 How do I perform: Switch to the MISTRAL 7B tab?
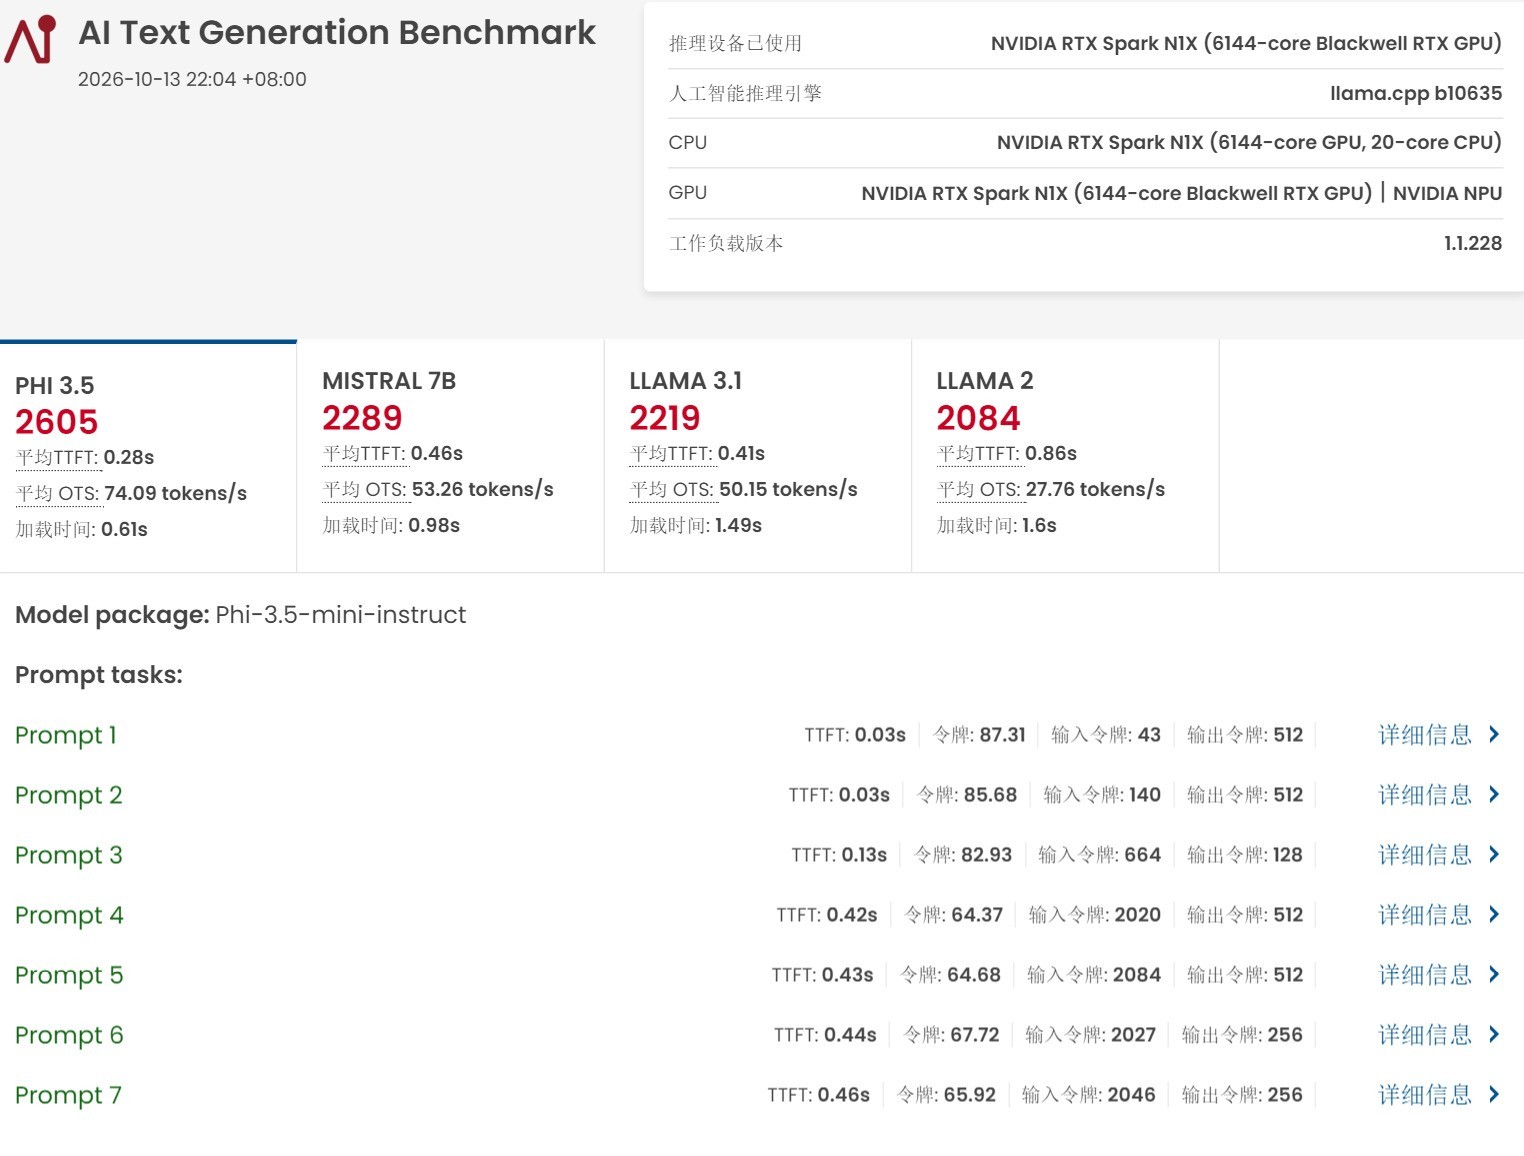pyautogui.click(x=450, y=457)
